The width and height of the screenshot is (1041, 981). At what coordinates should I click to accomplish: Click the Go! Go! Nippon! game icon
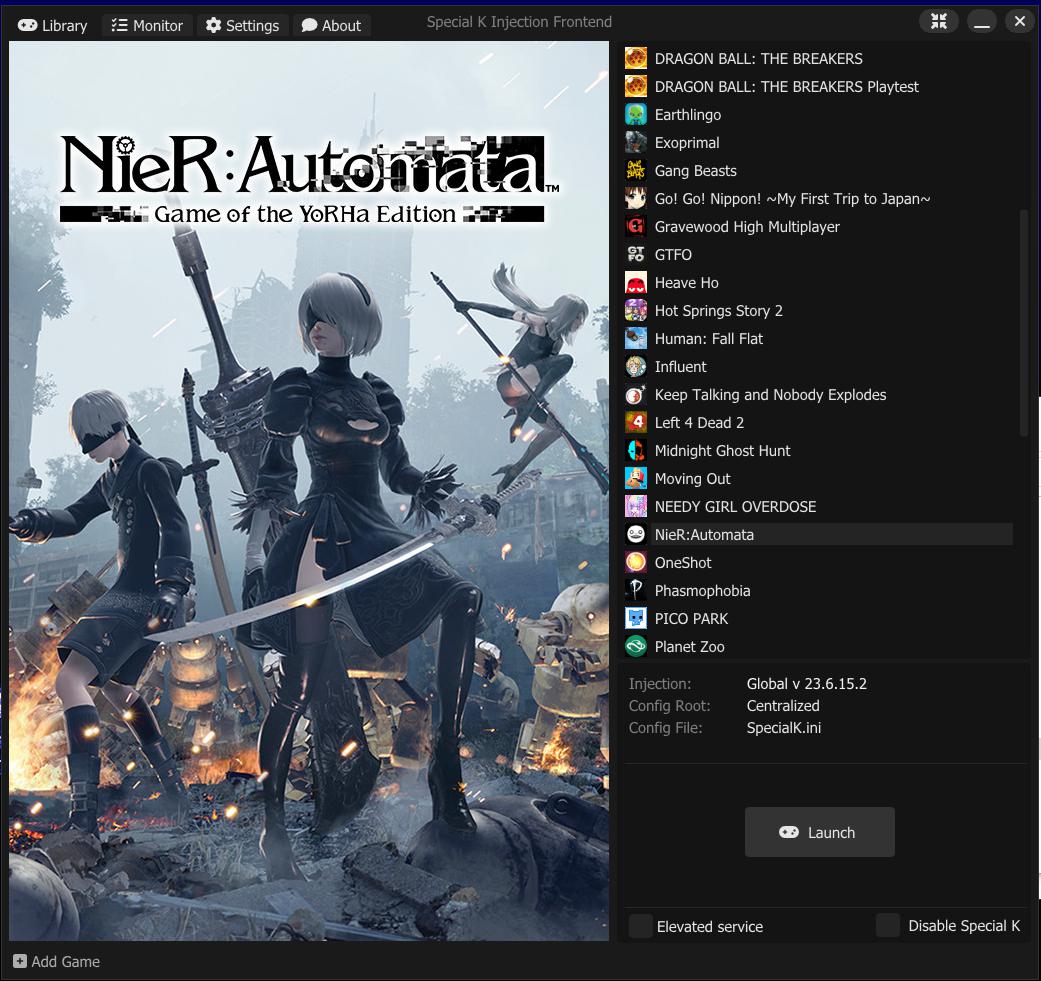tap(635, 198)
